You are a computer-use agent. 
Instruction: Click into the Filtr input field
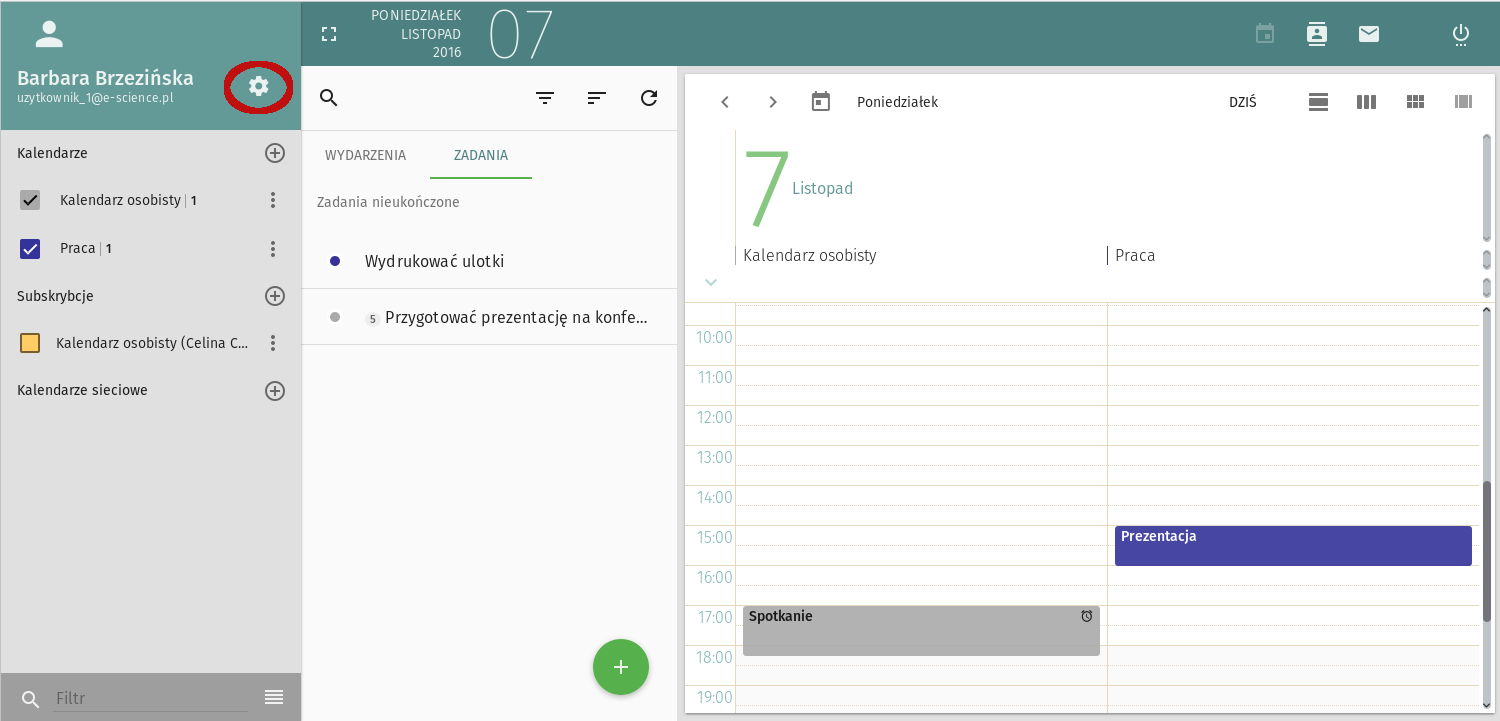tap(151, 698)
